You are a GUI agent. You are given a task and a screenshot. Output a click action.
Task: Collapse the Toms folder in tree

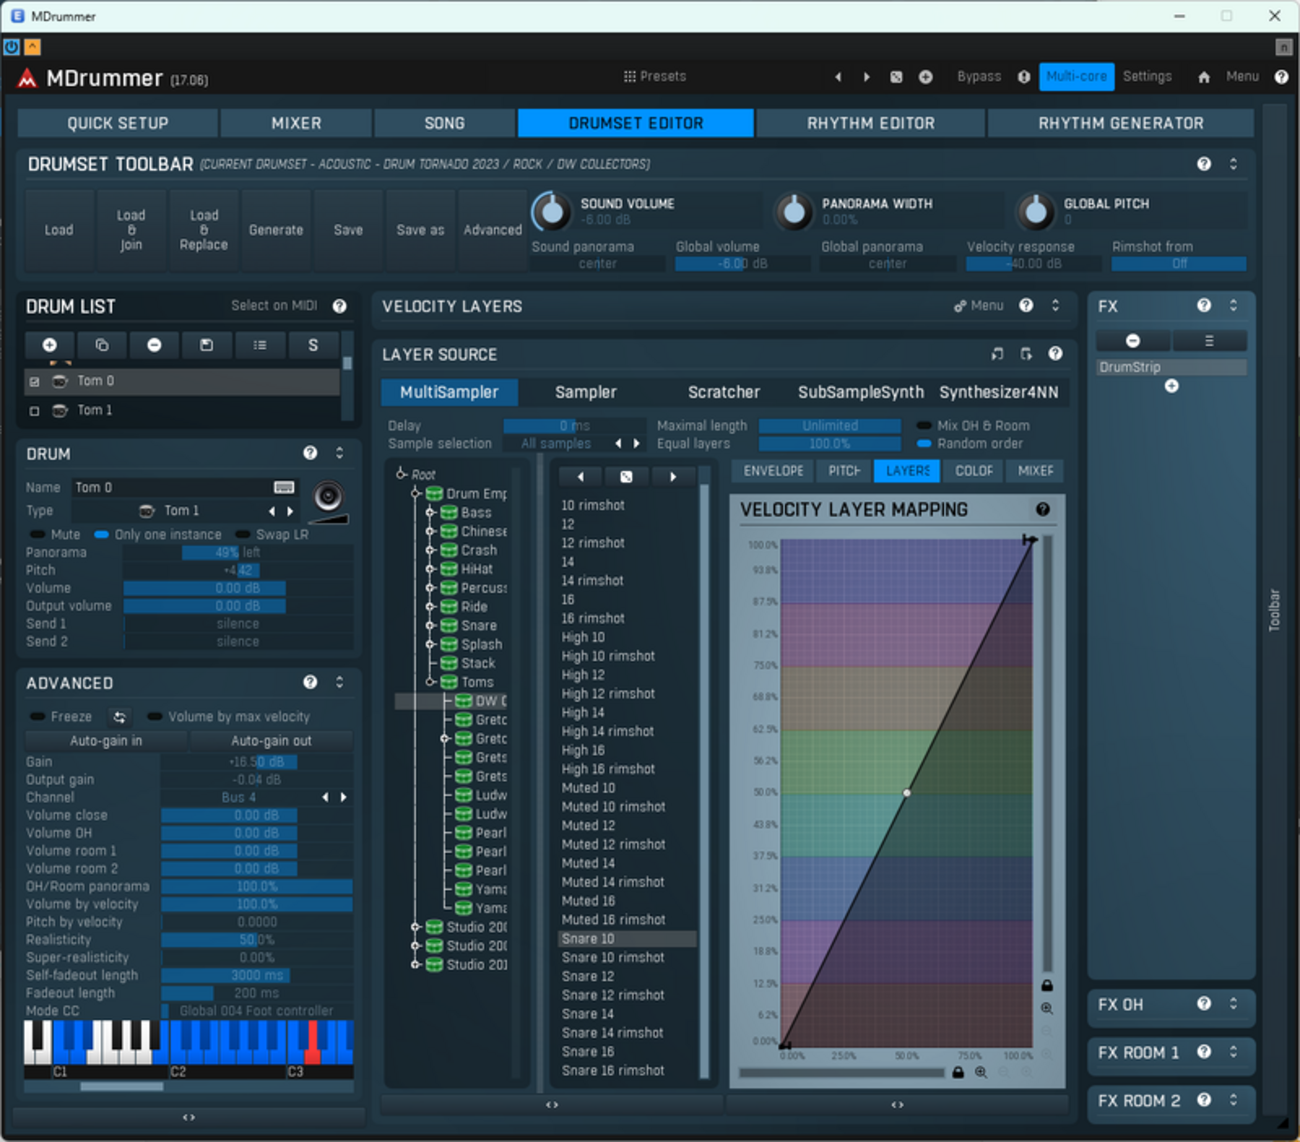430,682
